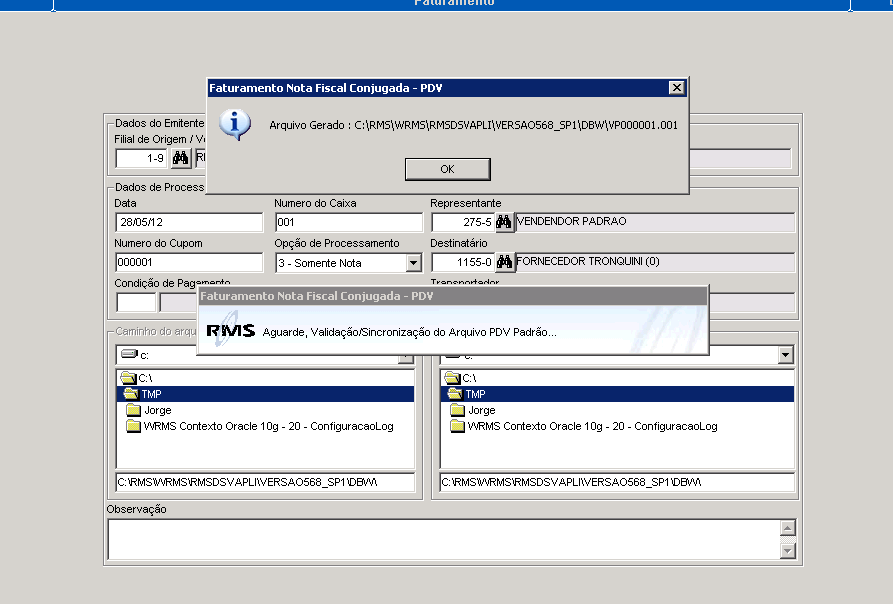Click open-folder icon beside left C:\
Viewport: 893px width, 604px height.
tap(128, 377)
